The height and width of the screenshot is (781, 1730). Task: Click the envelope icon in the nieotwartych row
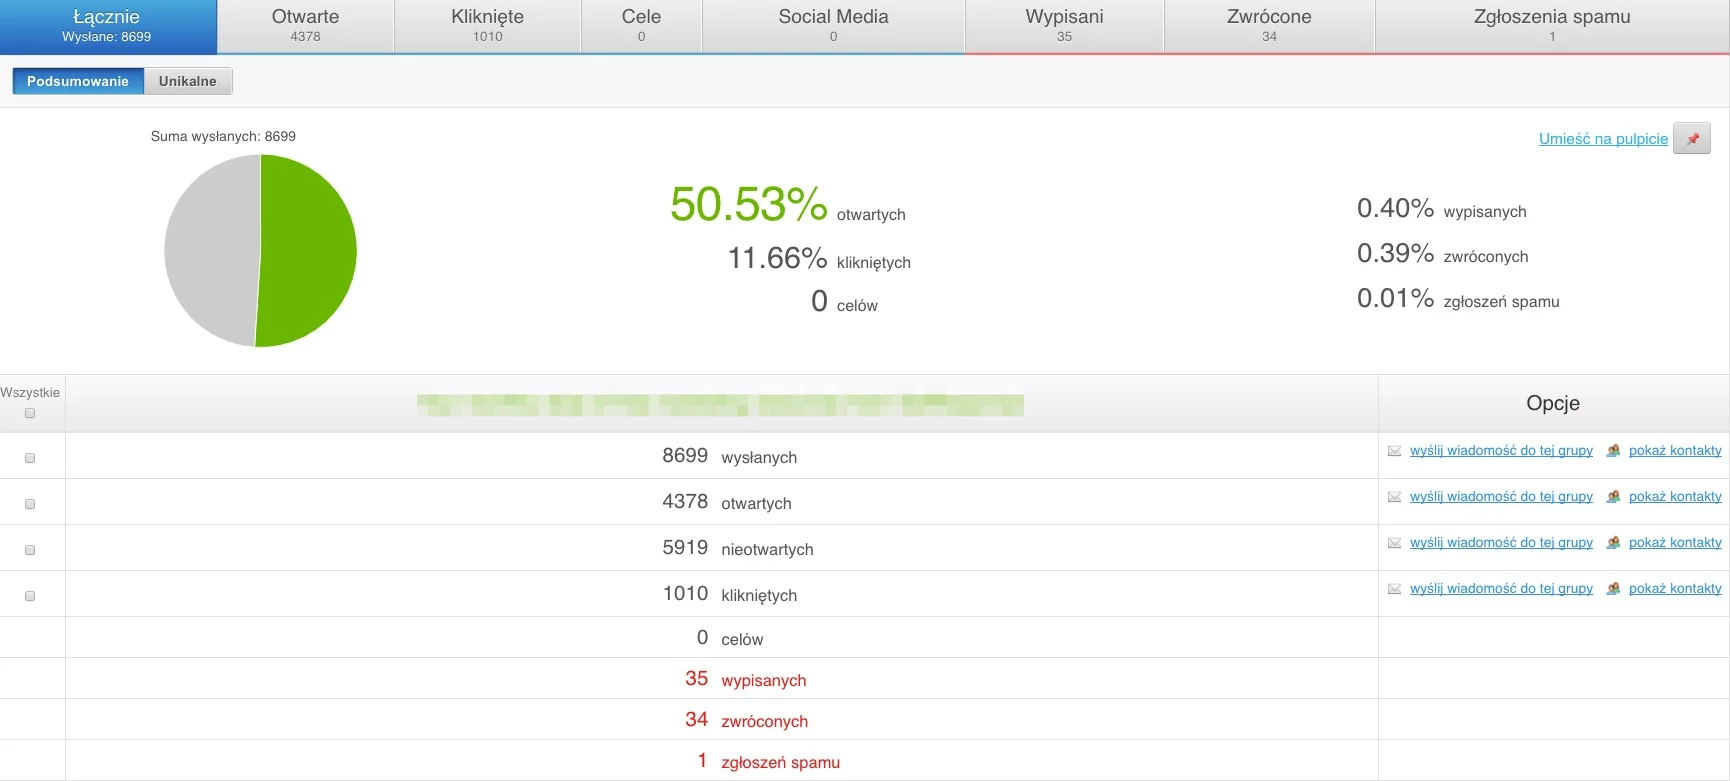click(x=1394, y=543)
